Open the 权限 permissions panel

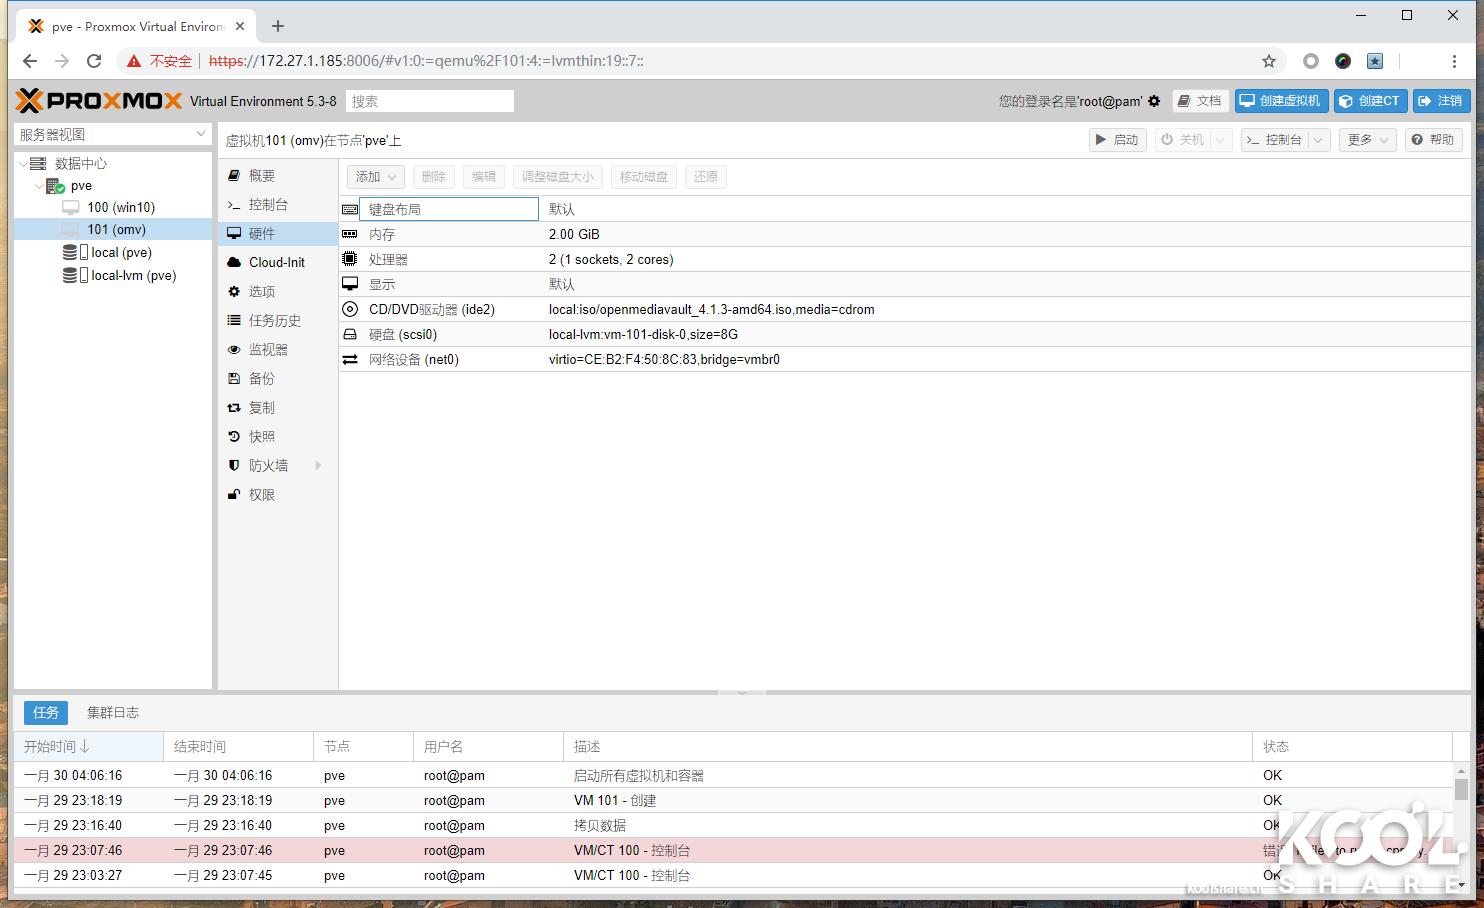click(261, 494)
